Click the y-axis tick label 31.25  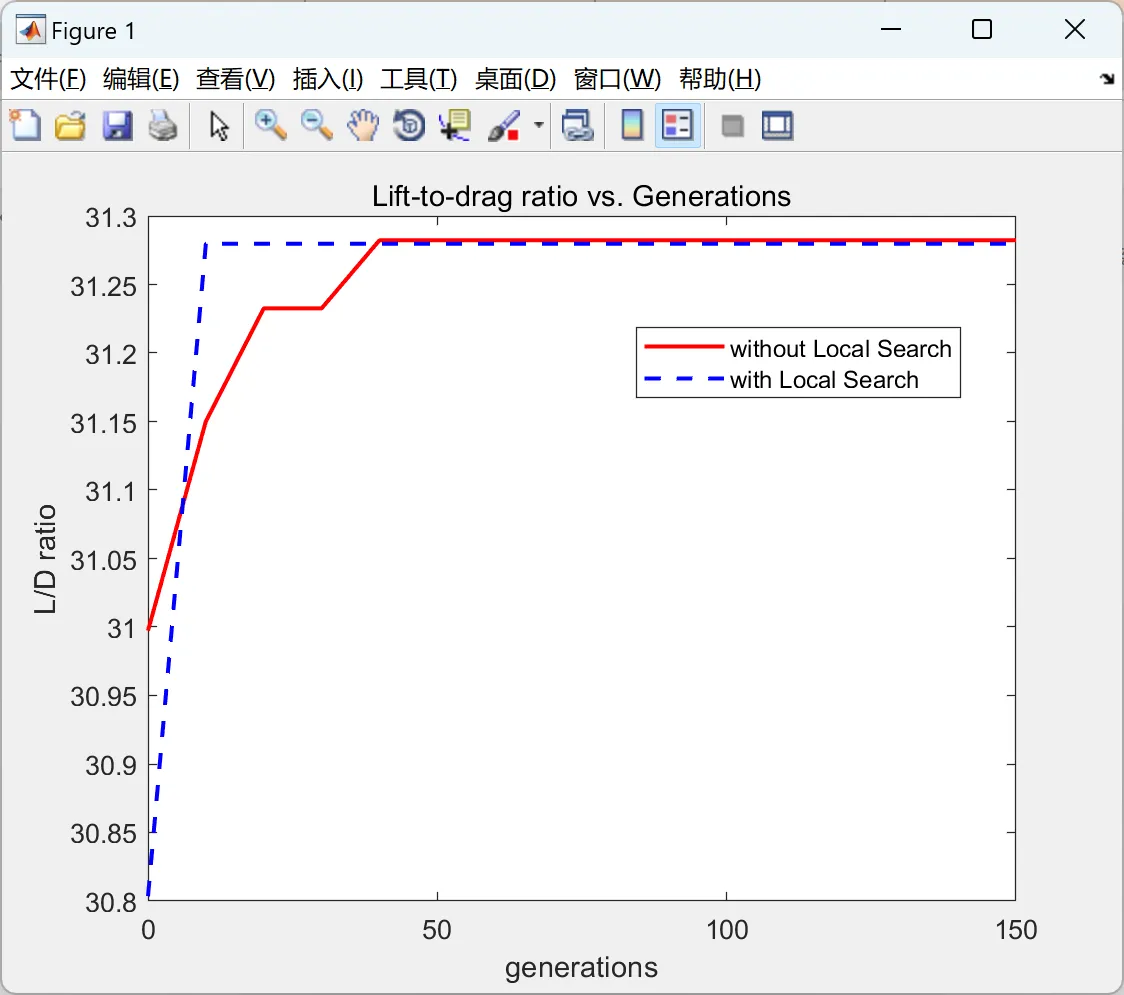tap(103, 287)
